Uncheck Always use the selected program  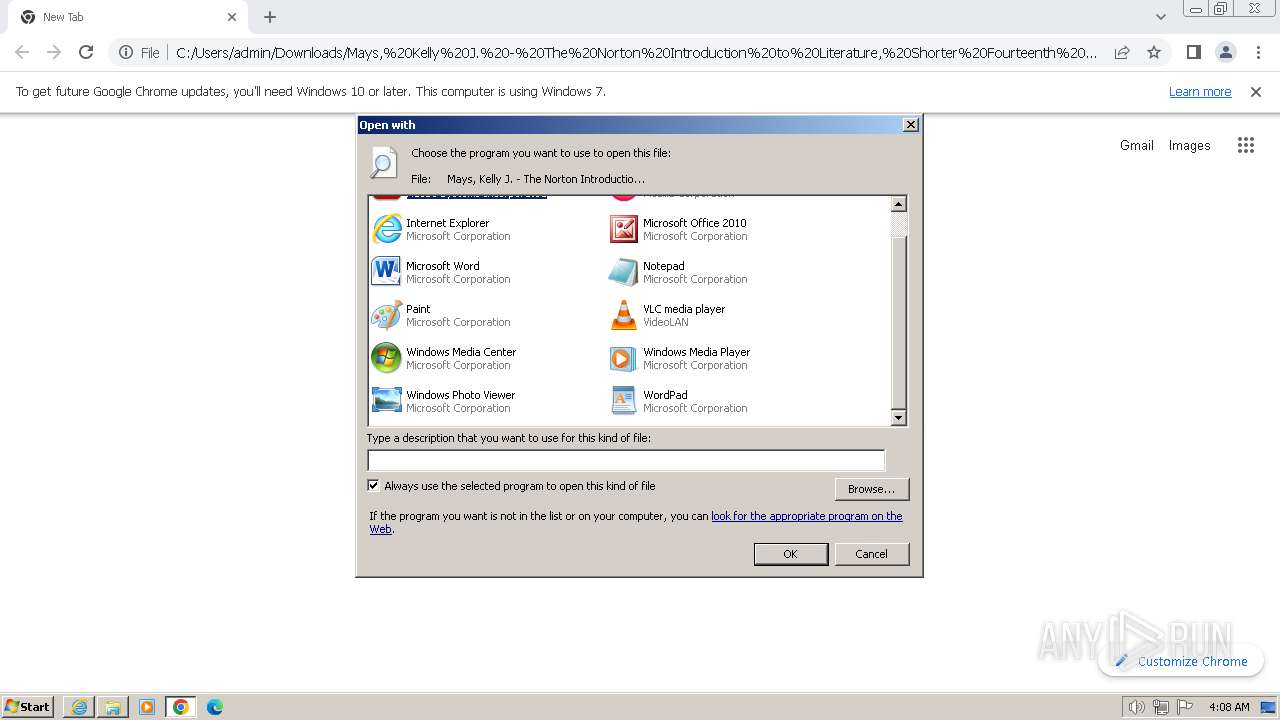pyautogui.click(x=374, y=486)
